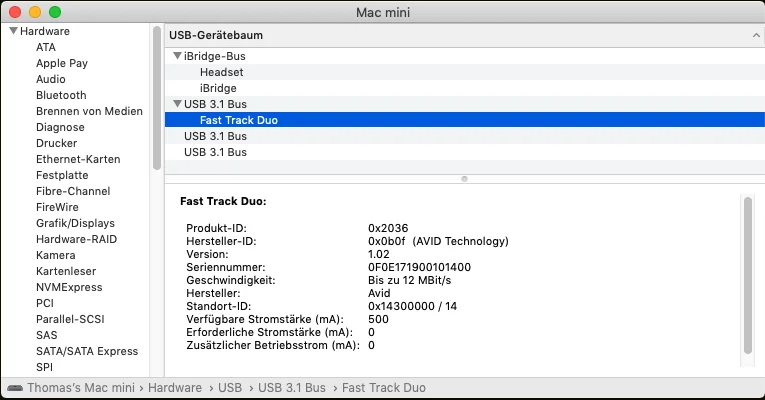Open the Diagnose category
765x400 pixels.
[60, 127]
